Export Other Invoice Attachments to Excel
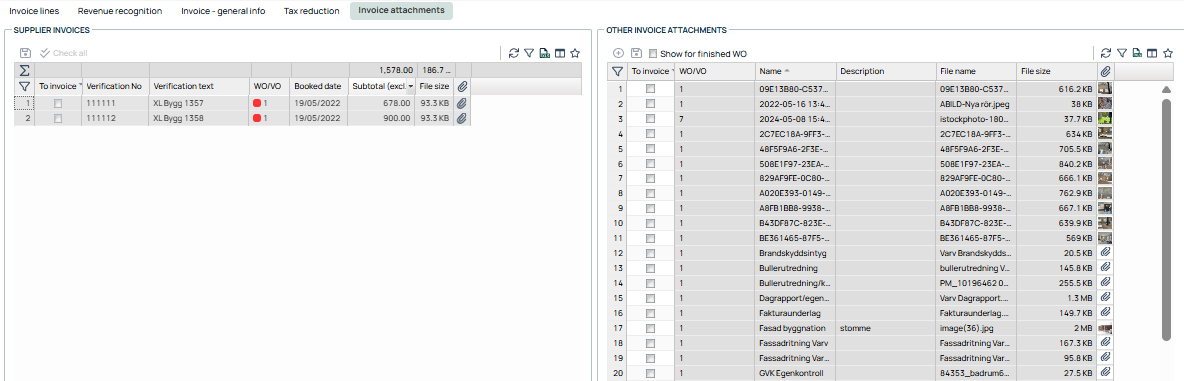Screen dimensions: 1184x381 coord(1136,53)
